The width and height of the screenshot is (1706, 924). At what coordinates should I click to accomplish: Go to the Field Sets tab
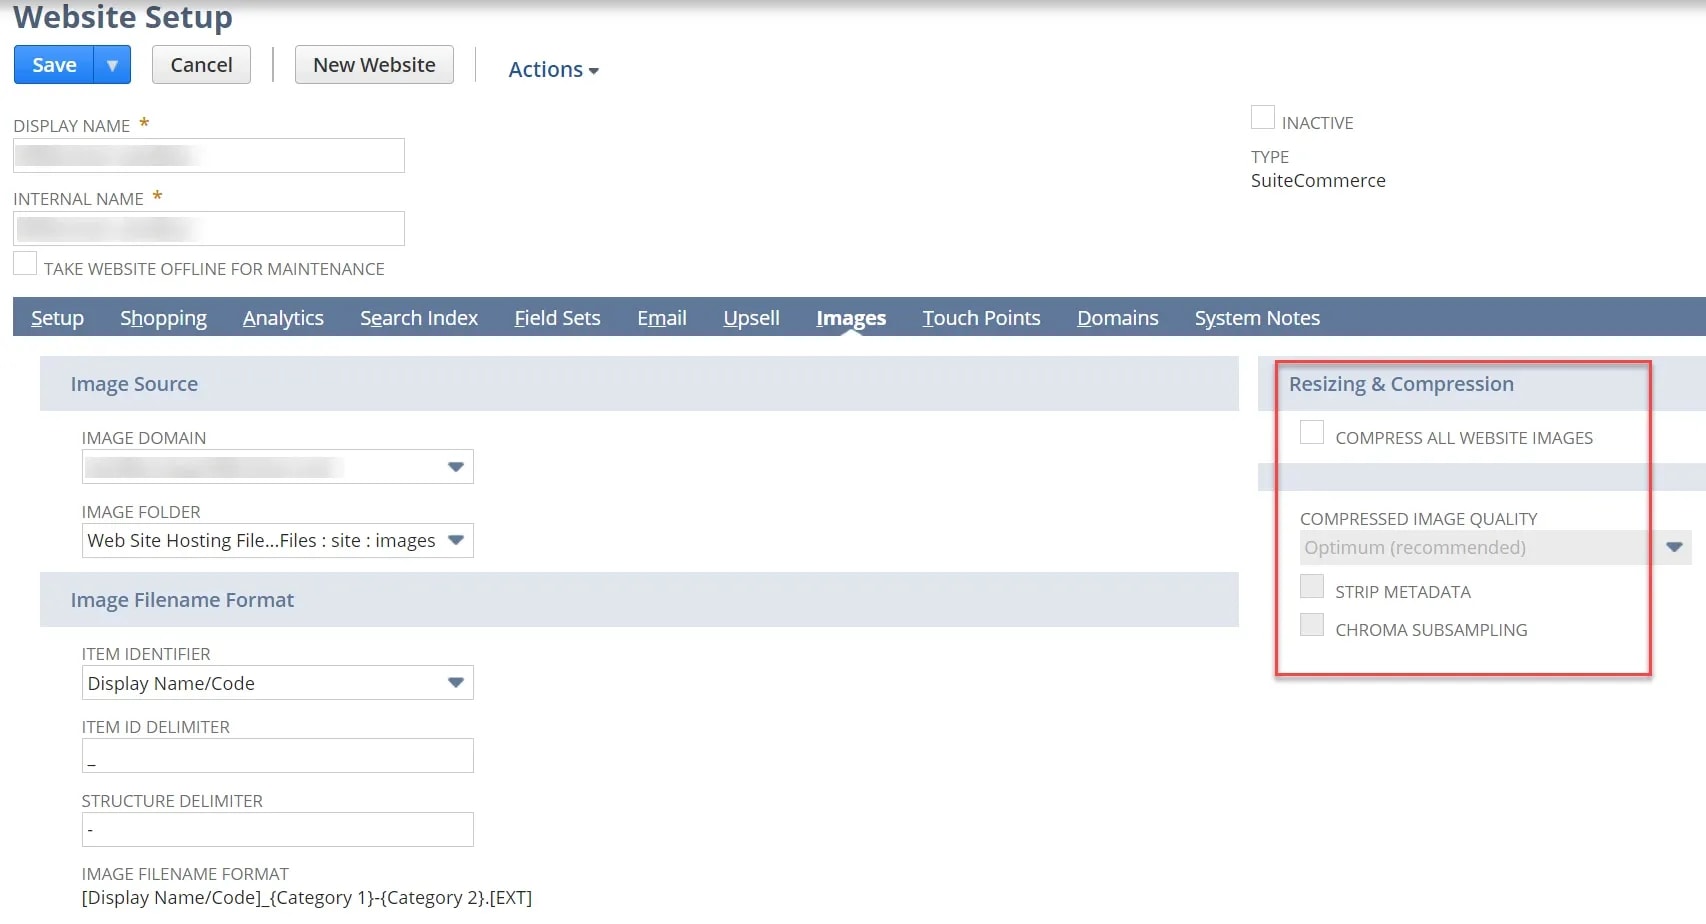(557, 318)
